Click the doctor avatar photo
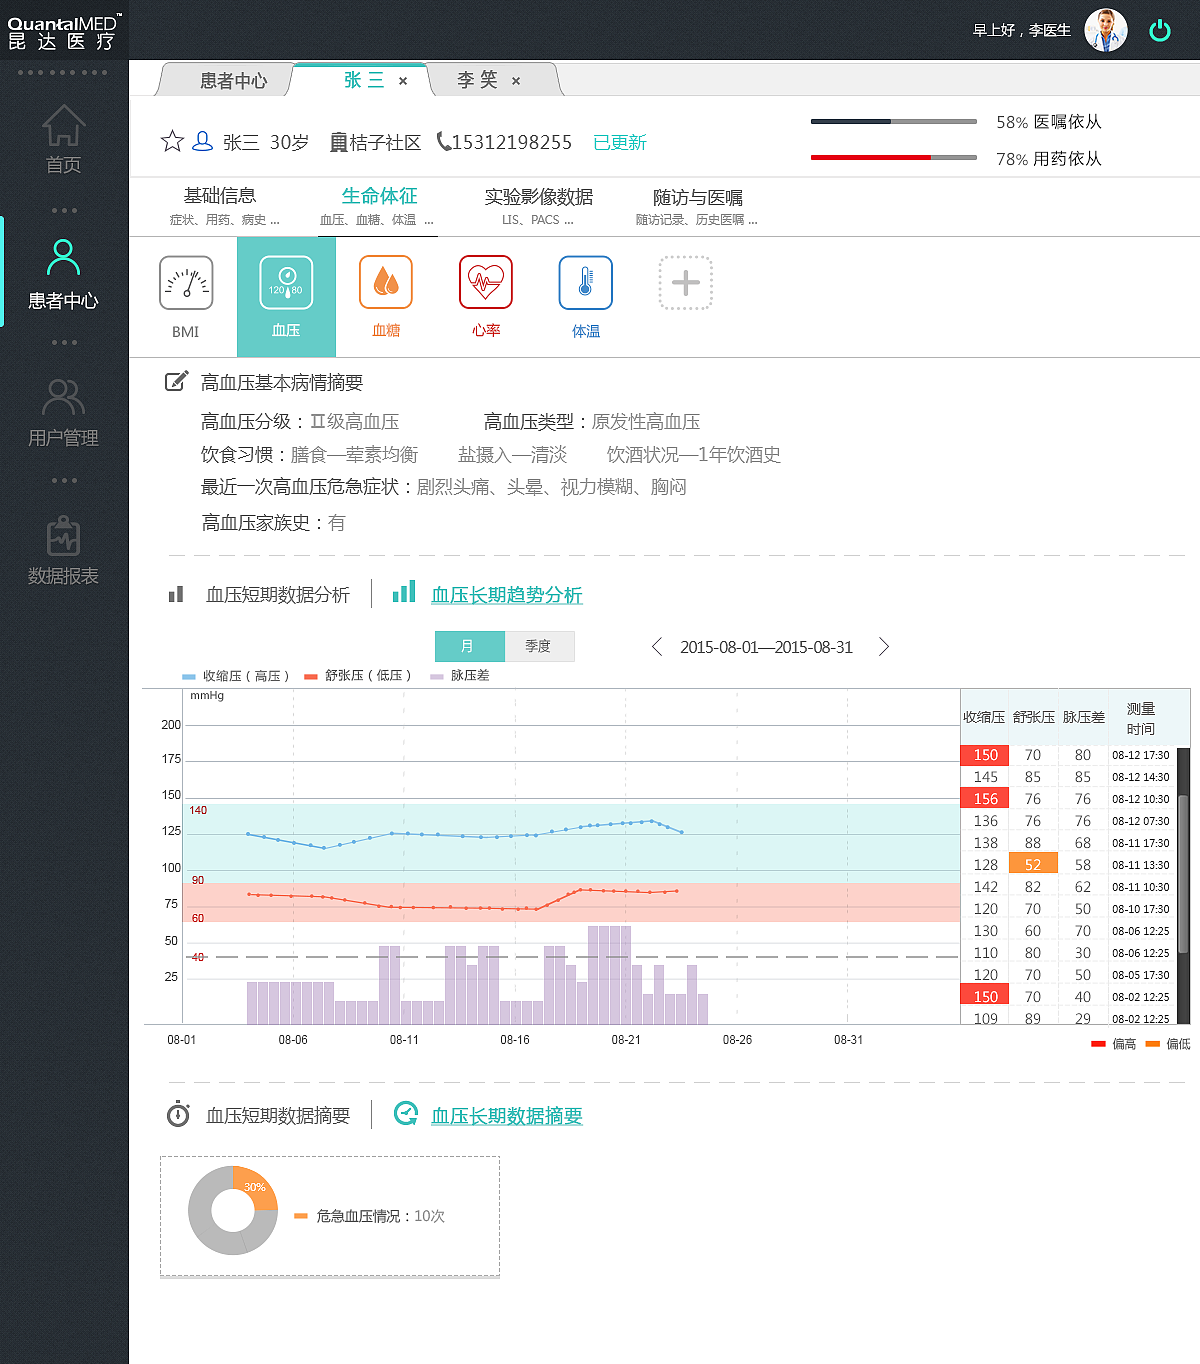 [x=1106, y=30]
